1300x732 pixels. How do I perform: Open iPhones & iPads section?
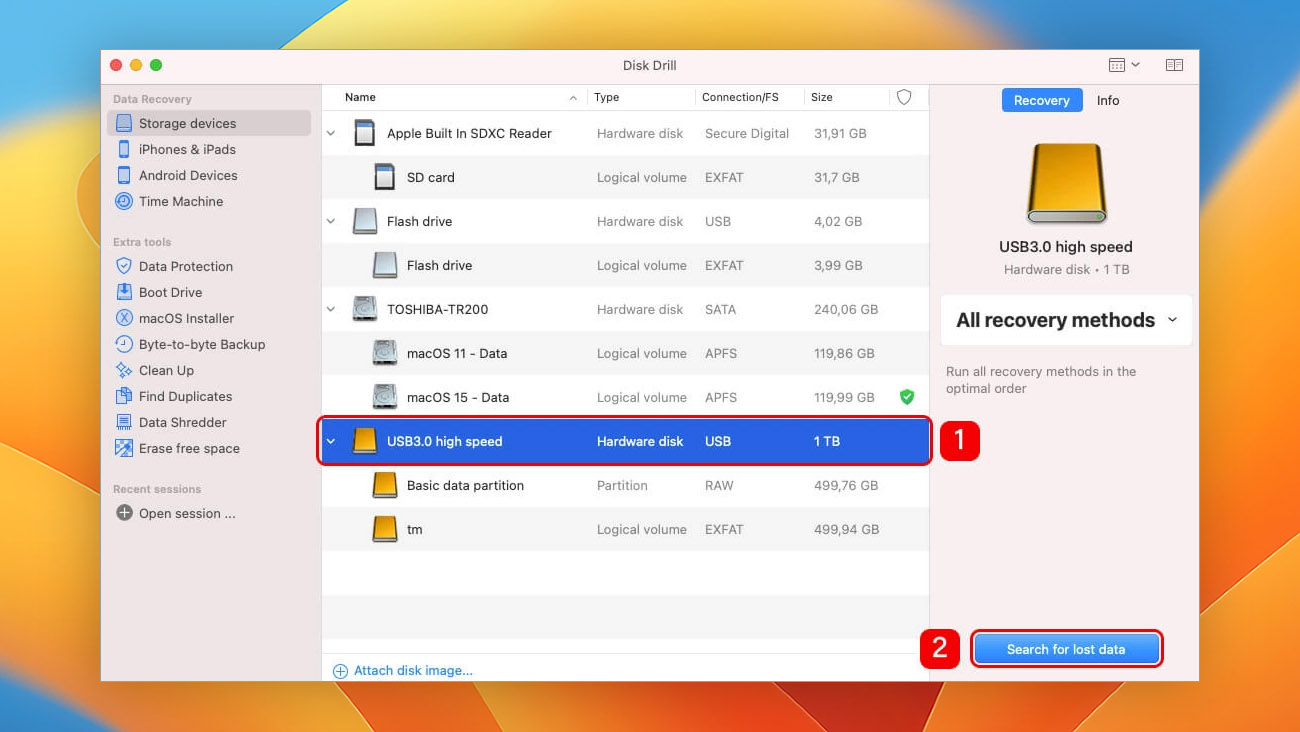(x=187, y=149)
